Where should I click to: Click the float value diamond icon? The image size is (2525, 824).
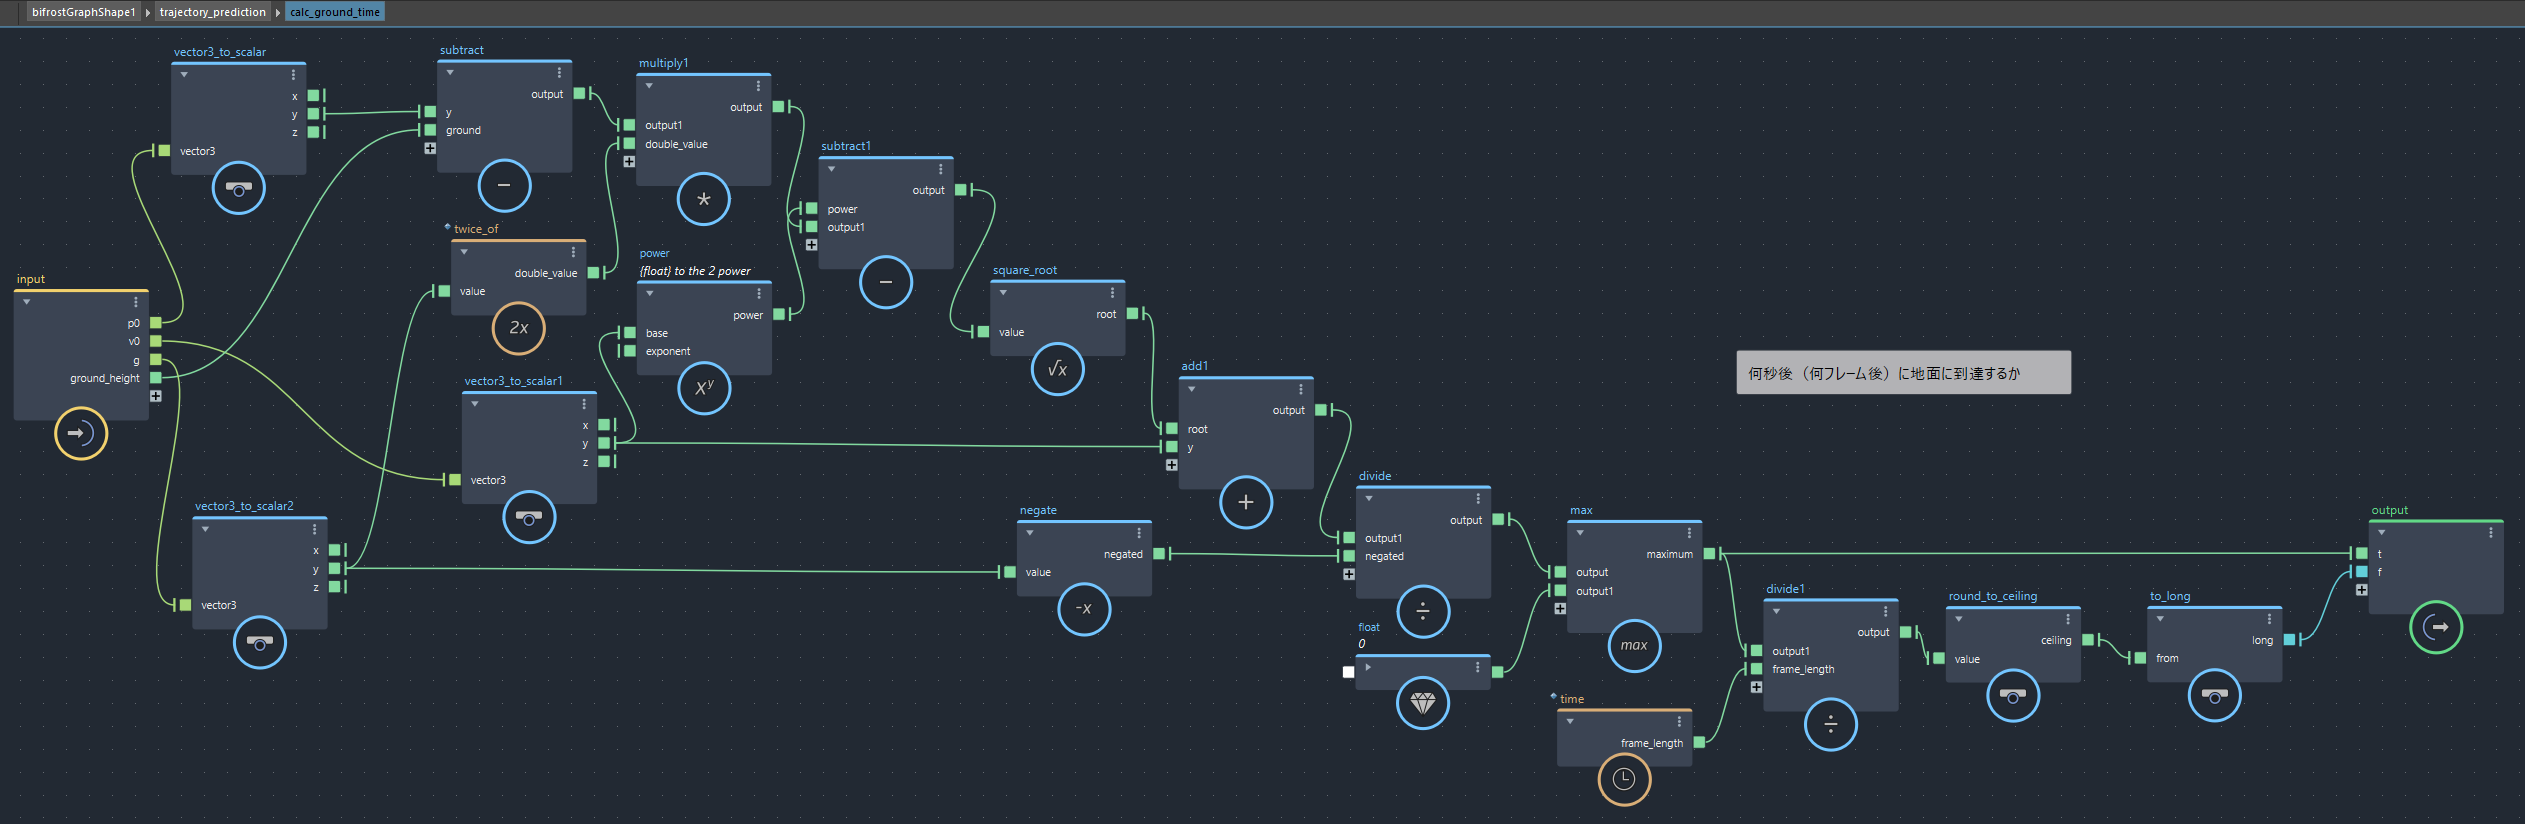point(1422,703)
